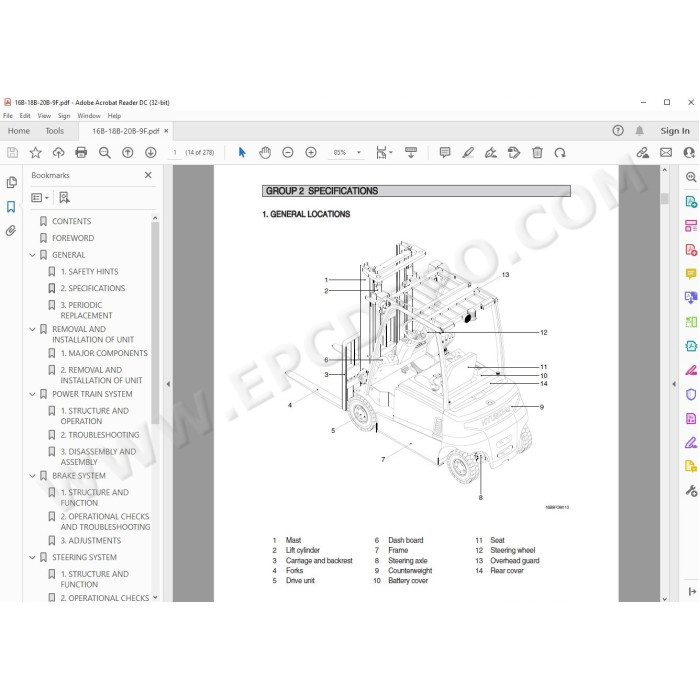The width and height of the screenshot is (700, 700).
Task: Open Export PDF tool in right pane
Action: [691, 202]
